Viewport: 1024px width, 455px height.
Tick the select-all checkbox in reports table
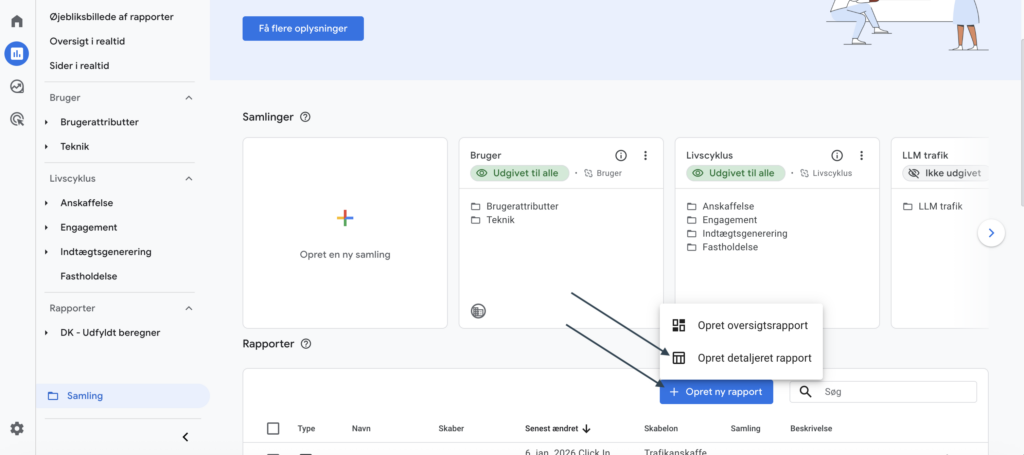(273, 428)
